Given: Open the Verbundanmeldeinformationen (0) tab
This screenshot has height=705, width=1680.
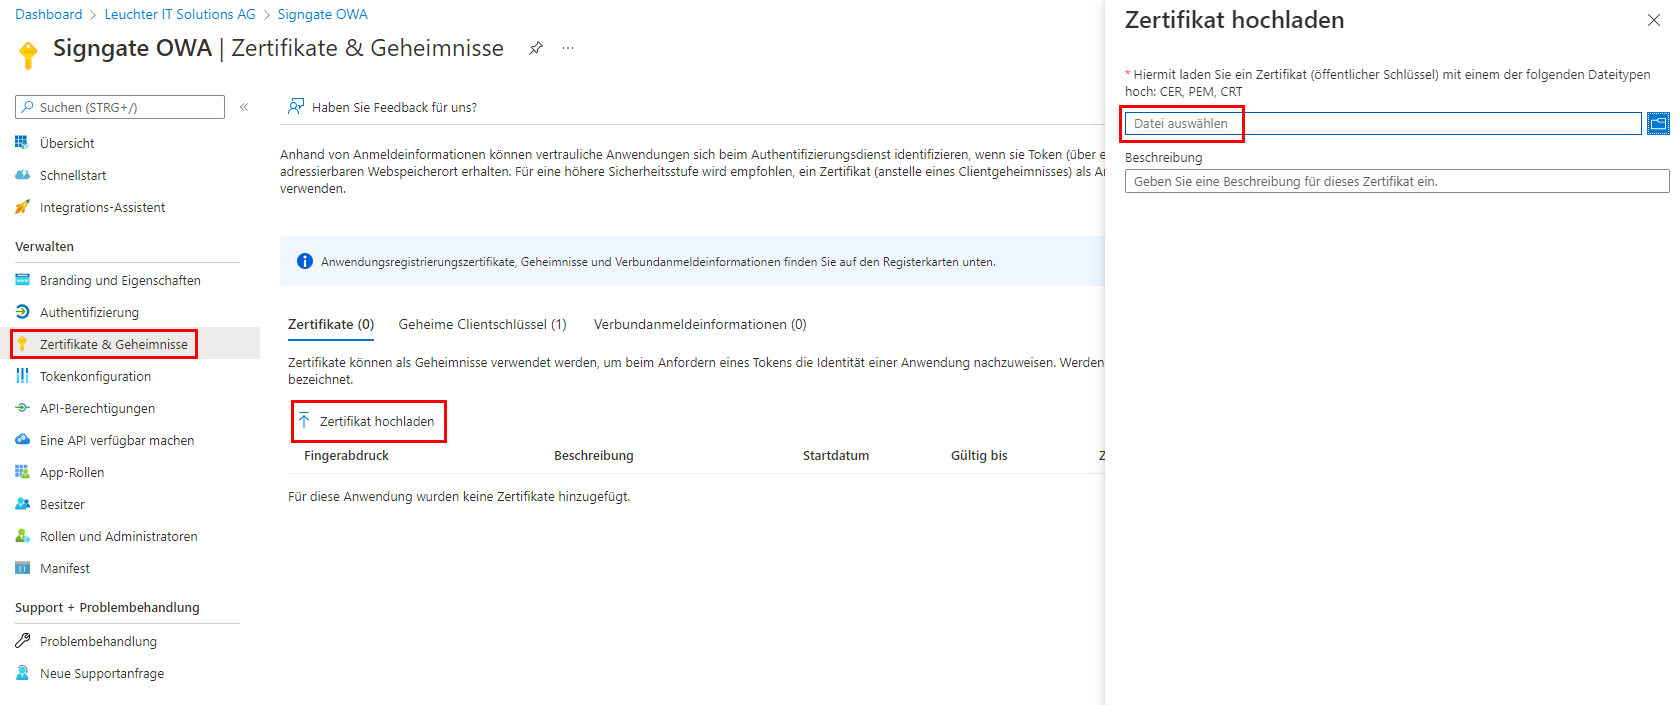Looking at the screenshot, I should (700, 324).
